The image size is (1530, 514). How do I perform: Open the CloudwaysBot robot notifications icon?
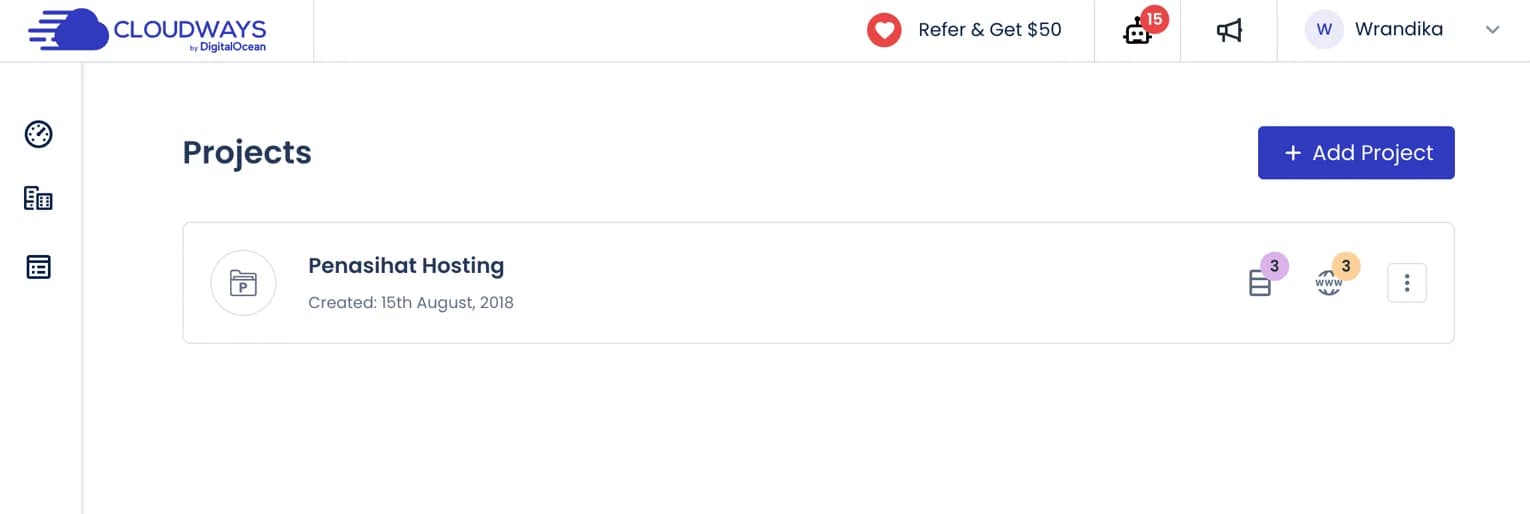point(1136,33)
